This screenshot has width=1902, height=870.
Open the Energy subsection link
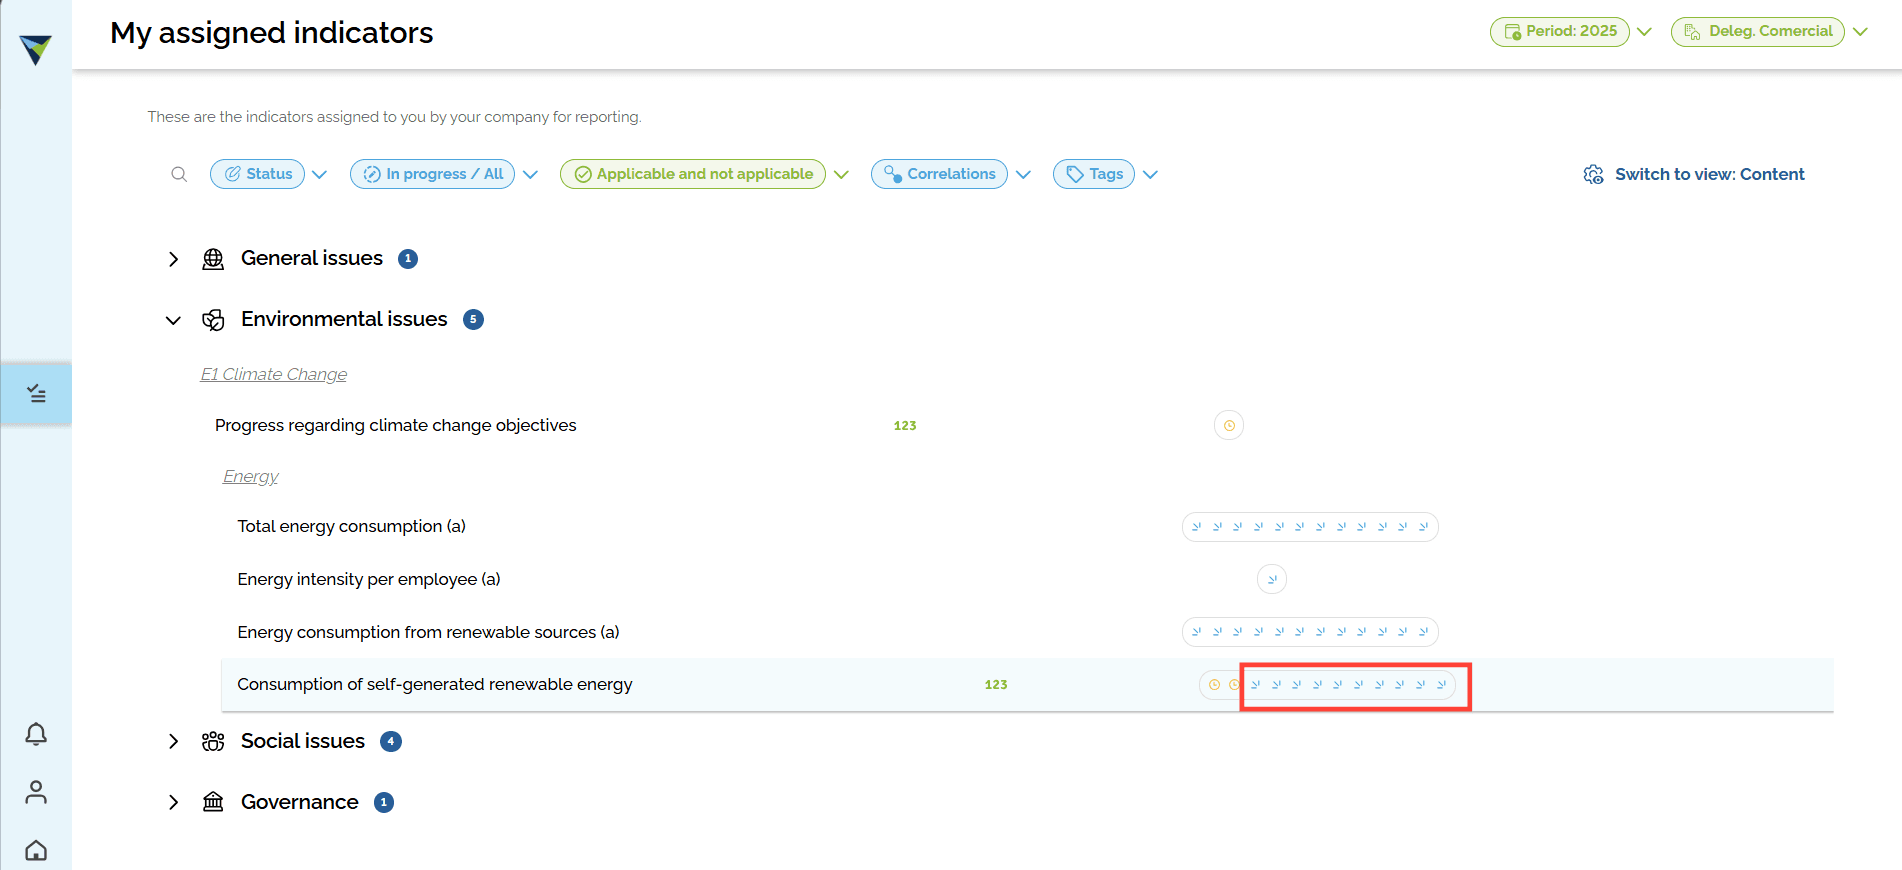coord(251,476)
